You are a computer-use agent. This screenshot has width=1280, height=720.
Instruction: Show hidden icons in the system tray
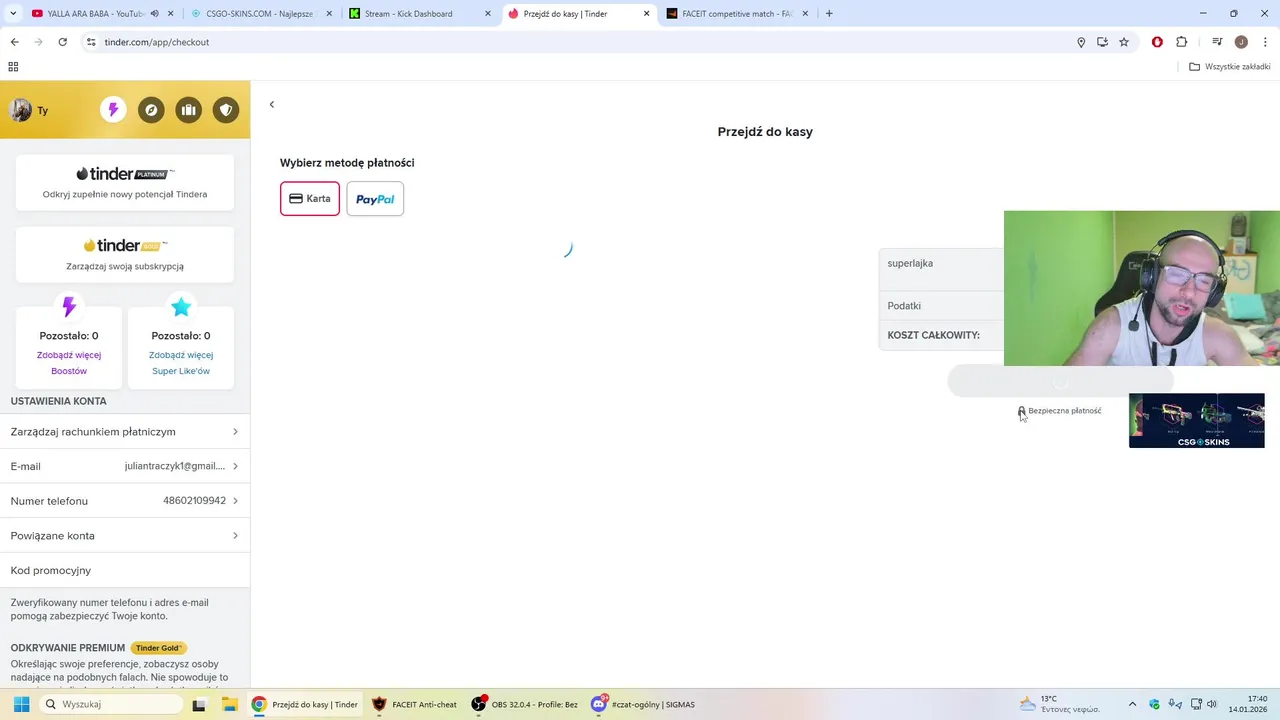click(1132, 704)
